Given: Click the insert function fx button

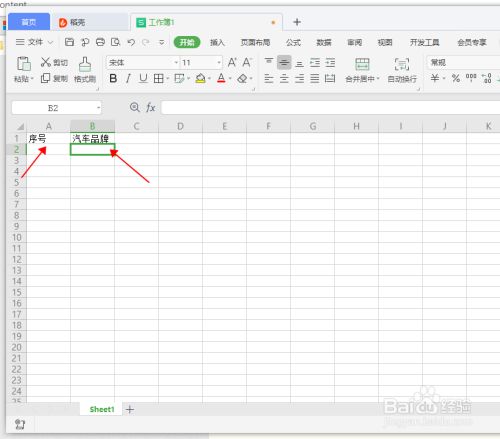Looking at the screenshot, I should click(x=151, y=107).
